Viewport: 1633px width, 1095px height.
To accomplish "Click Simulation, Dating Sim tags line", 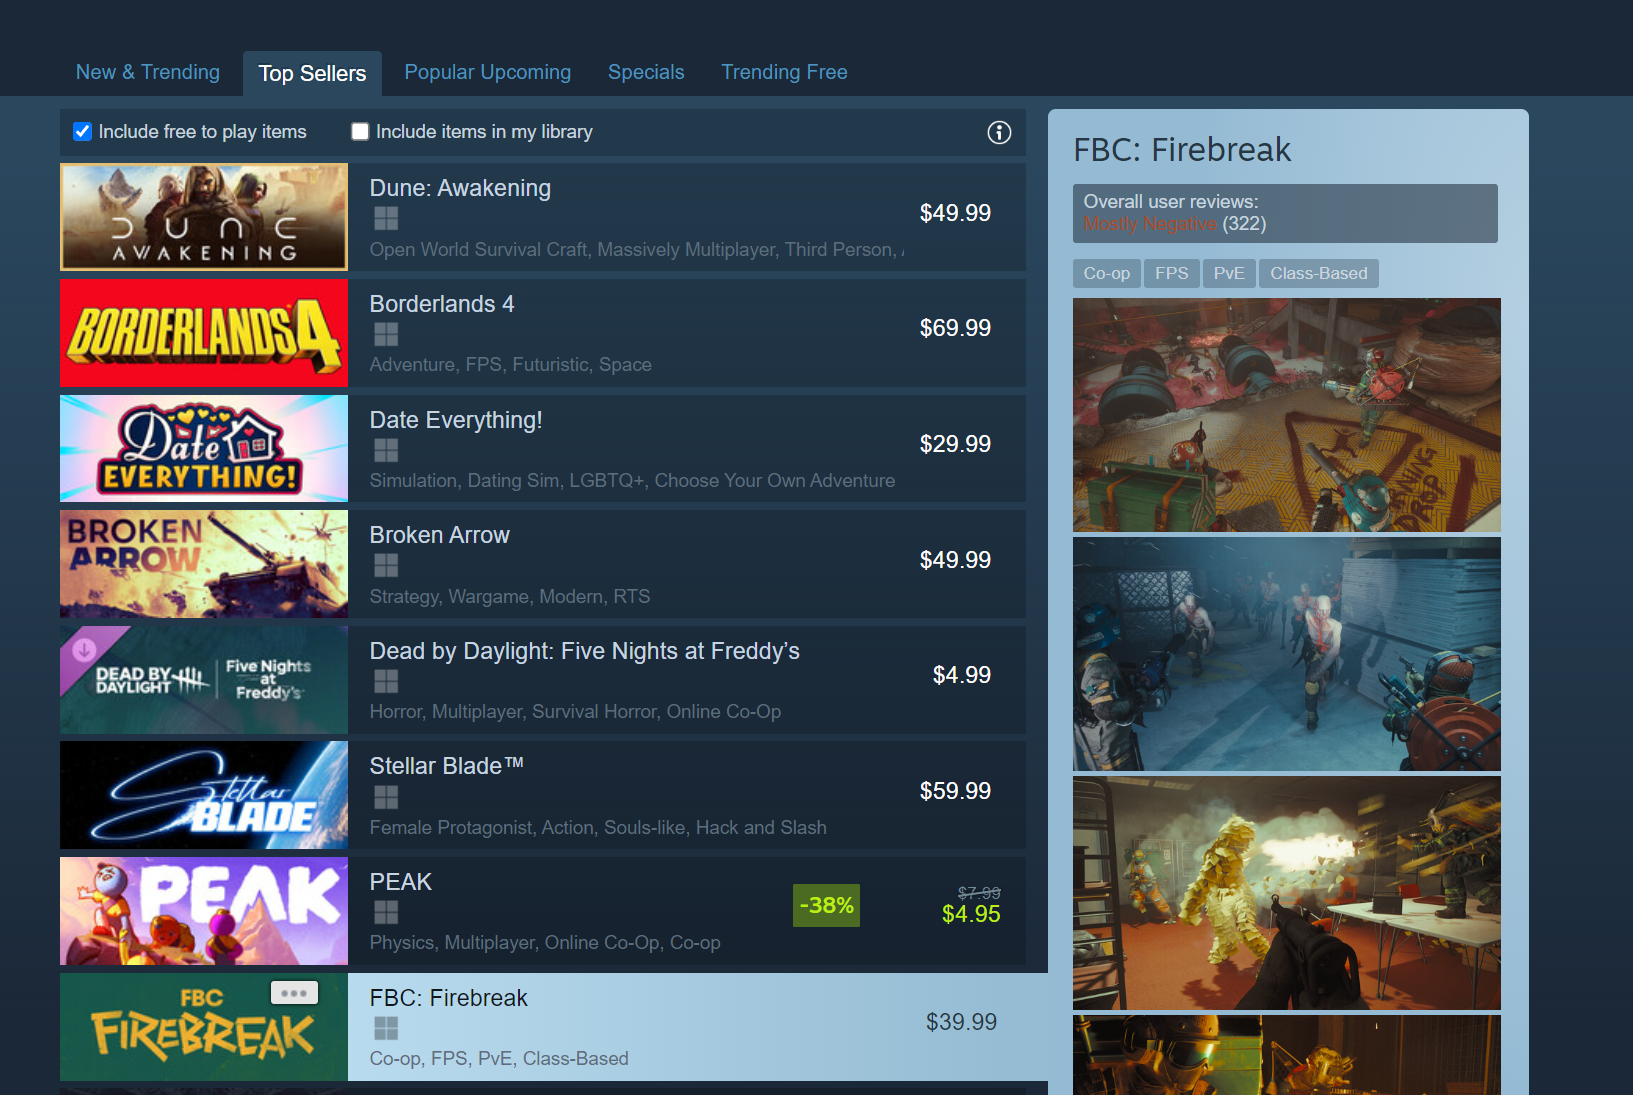I will [x=632, y=481].
